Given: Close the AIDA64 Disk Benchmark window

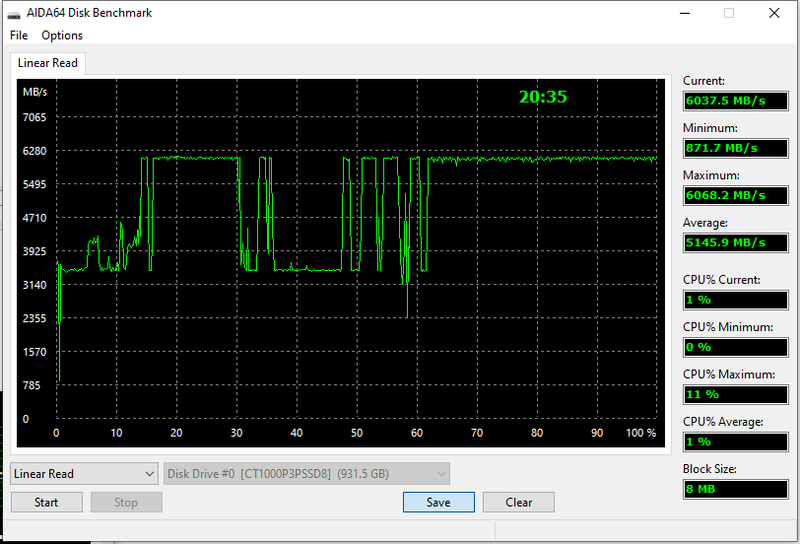Looking at the screenshot, I should [774, 13].
